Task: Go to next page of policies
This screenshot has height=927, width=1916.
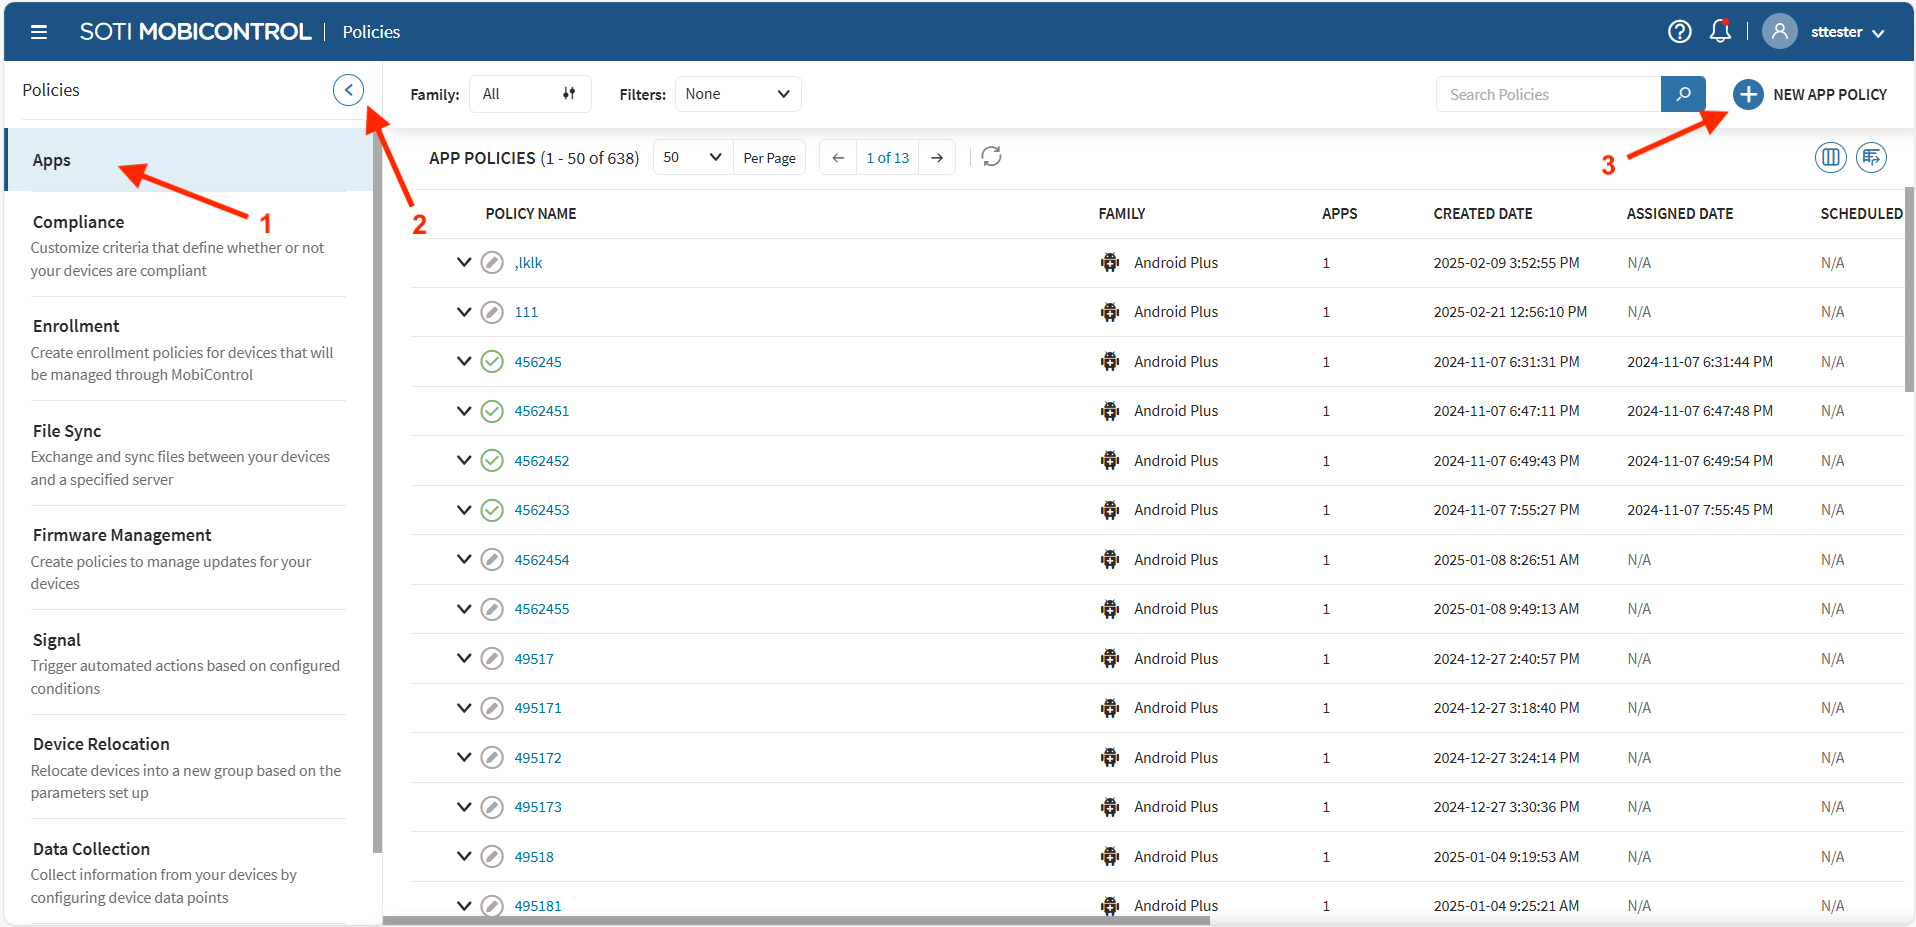Action: (x=937, y=158)
